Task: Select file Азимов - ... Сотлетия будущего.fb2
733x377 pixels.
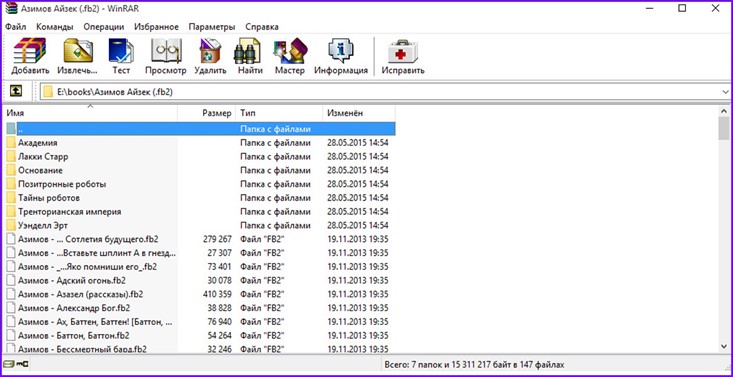Action: 88,239
